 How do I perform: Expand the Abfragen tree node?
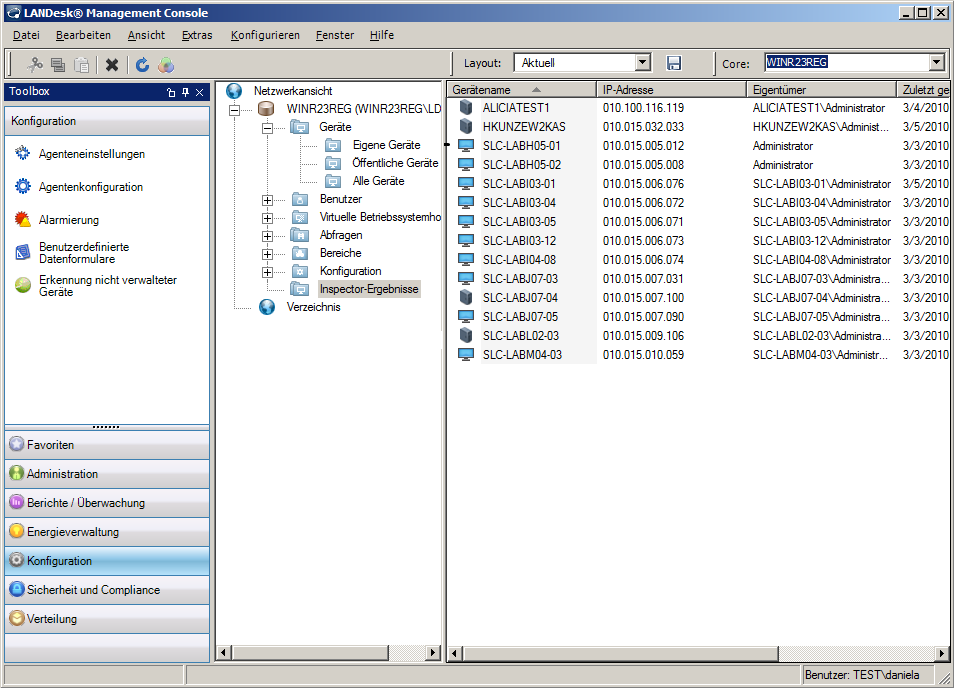(267, 236)
